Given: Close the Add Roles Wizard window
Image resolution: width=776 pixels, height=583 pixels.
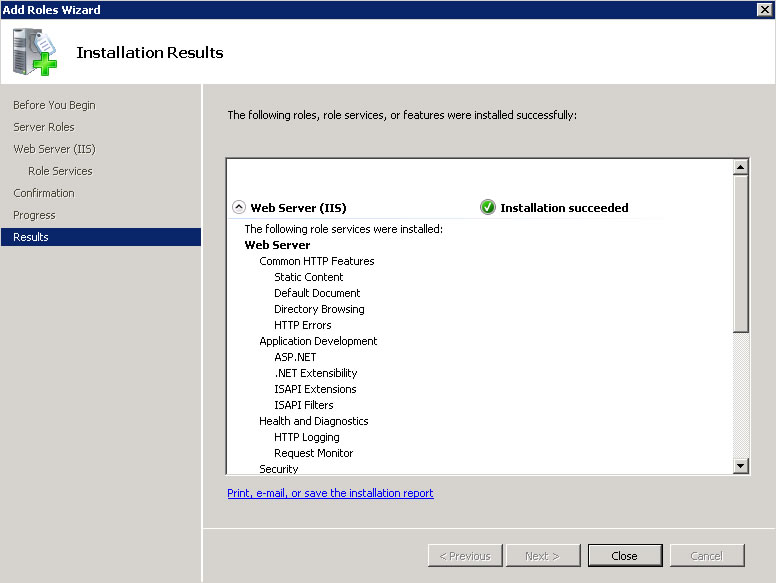Looking at the screenshot, I should [x=764, y=9].
